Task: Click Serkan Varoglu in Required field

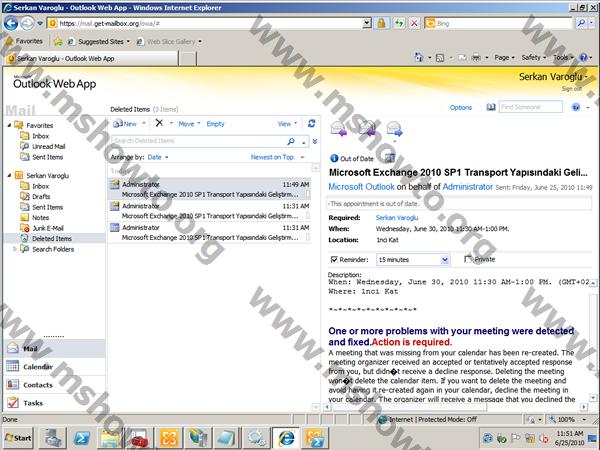Action: pos(397,218)
